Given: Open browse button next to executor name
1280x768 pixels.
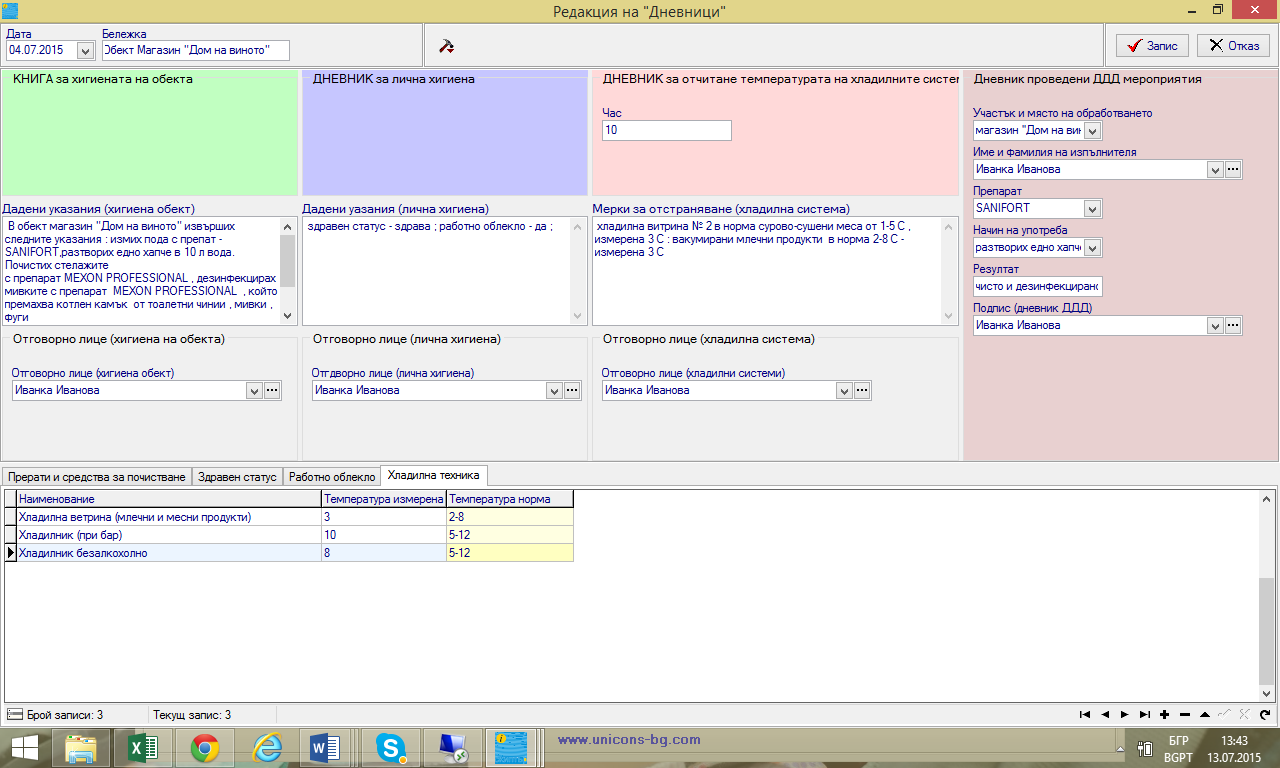Looking at the screenshot, I should tap(1233, 169).
